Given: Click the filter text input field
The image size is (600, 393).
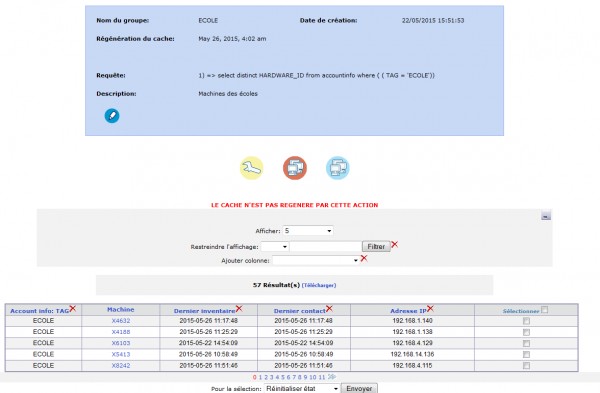Looking at the screenshot, I should point(326,247).
